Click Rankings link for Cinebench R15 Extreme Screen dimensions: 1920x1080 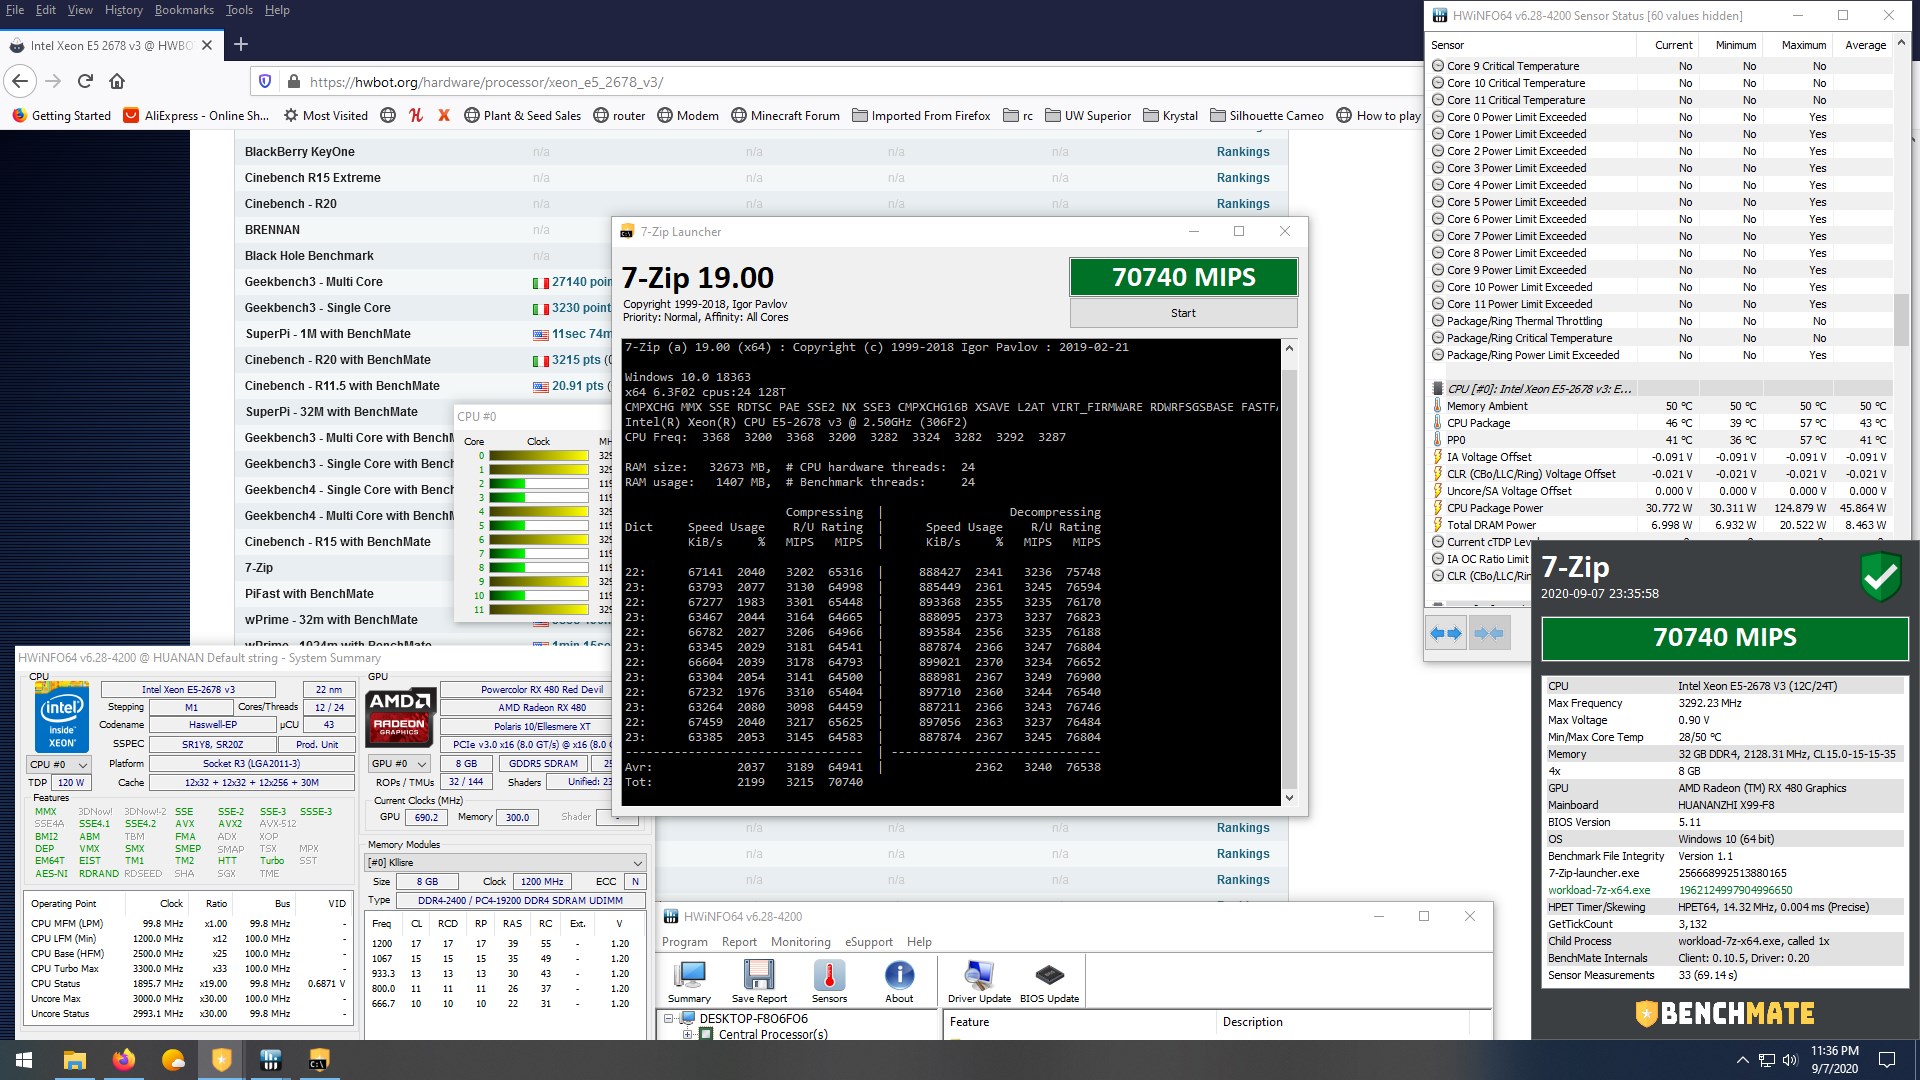[1243, 178]
